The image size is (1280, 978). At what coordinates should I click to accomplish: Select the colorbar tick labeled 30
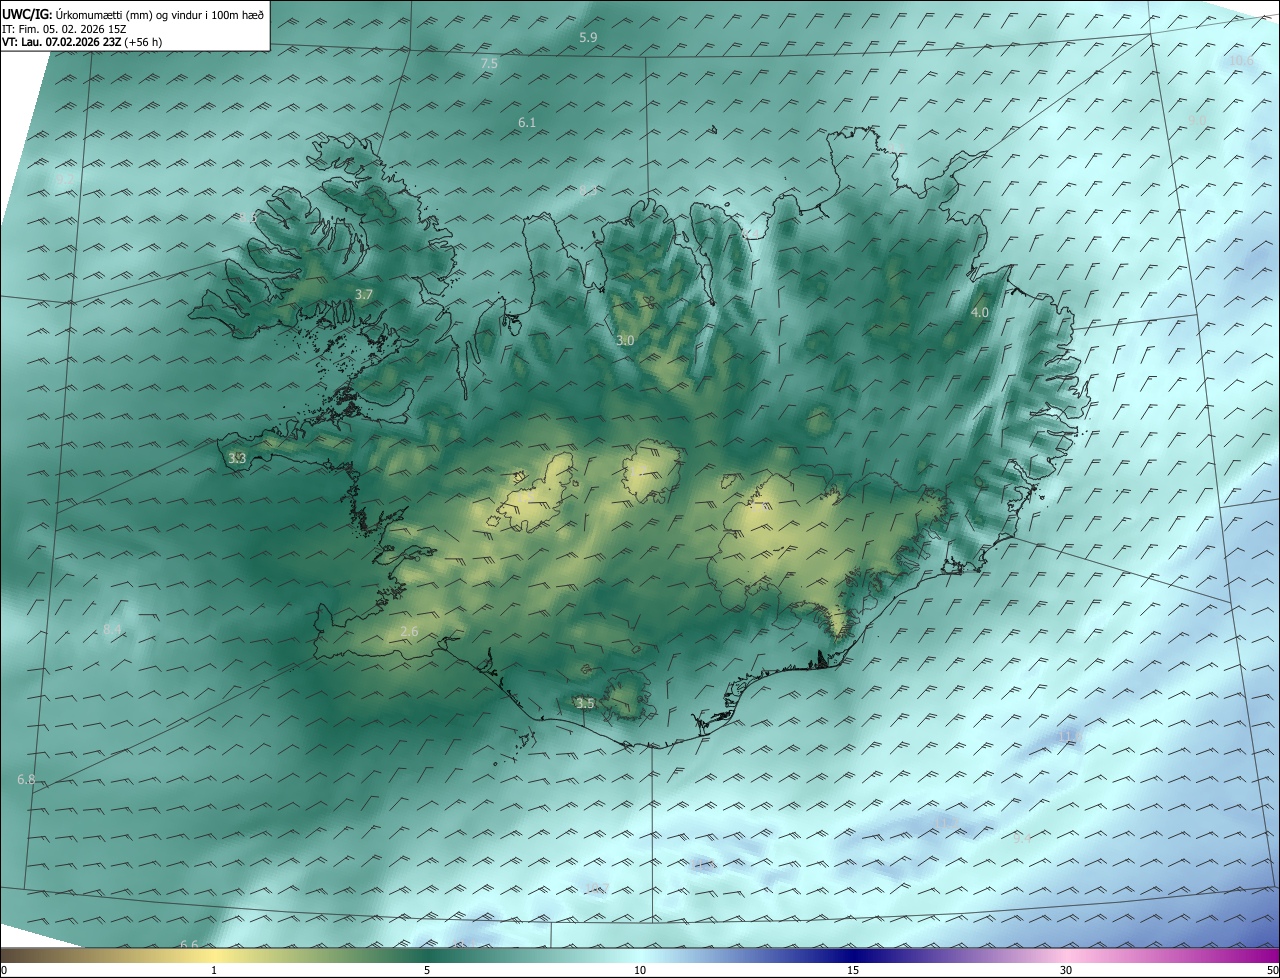[1066, 970]
